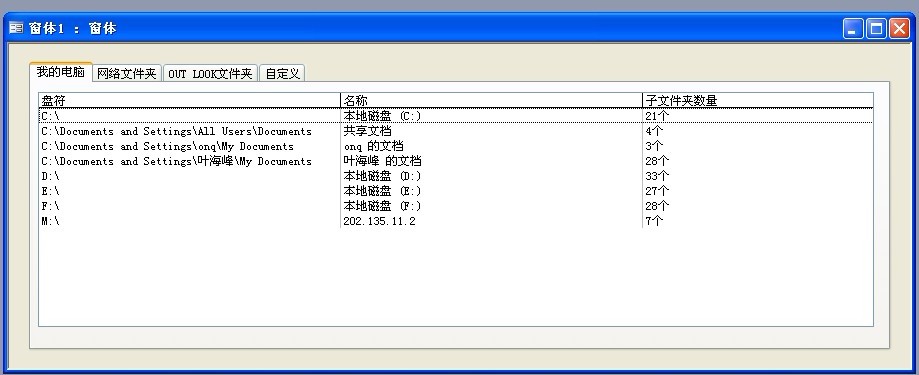919x375 pixels.
Task: Sort by 子文件夹数量 column header
Action: point(758,100)
